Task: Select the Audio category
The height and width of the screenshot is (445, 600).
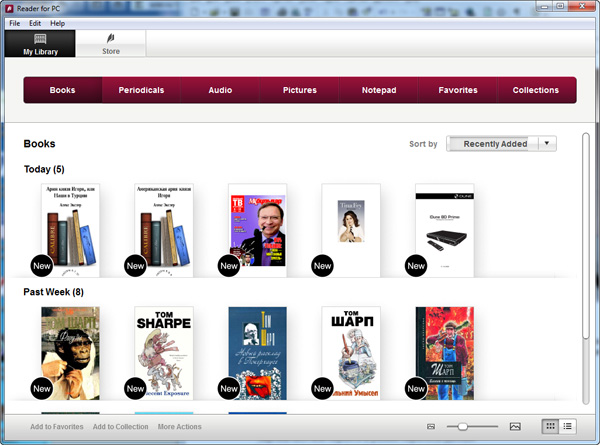Action: [220, 90]
